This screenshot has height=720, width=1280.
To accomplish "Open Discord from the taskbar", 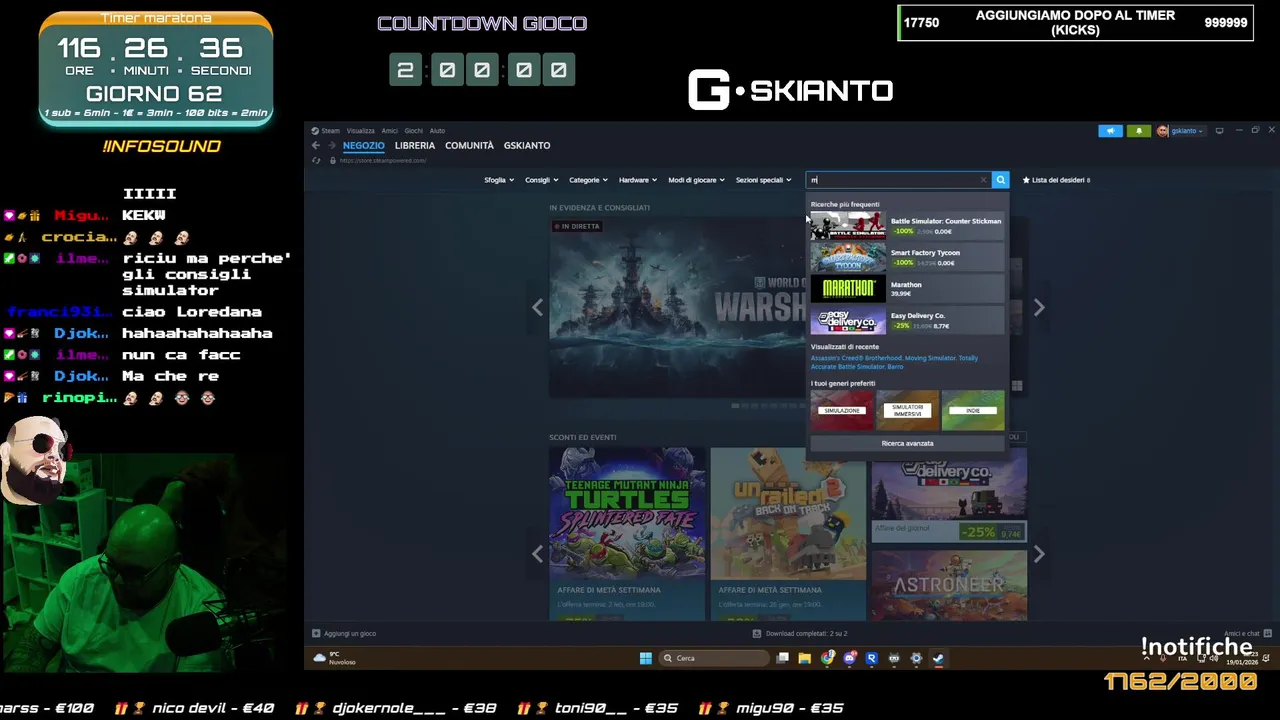I will (849, 658).
